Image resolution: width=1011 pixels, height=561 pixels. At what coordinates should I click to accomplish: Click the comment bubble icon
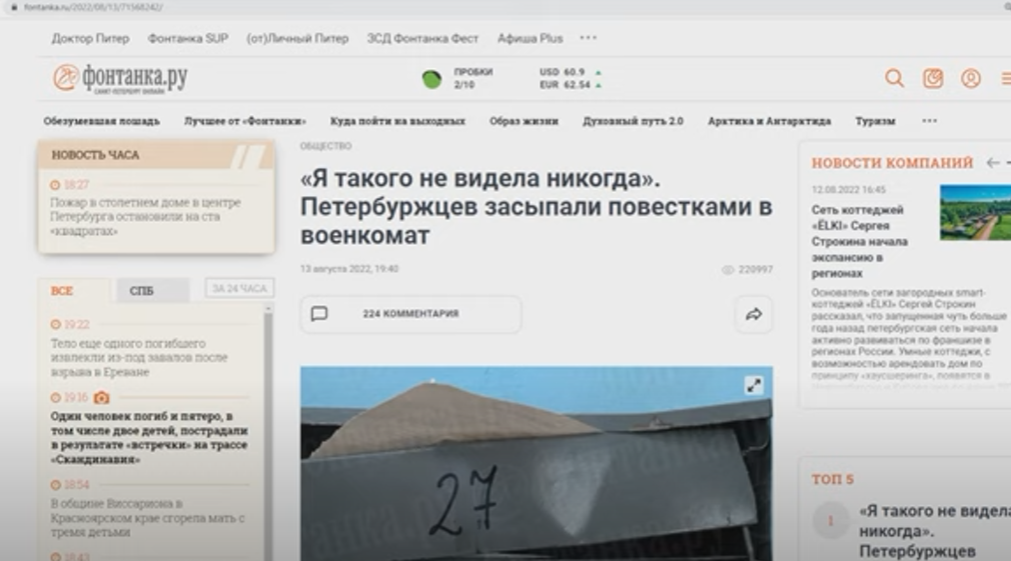pos(319,314)
